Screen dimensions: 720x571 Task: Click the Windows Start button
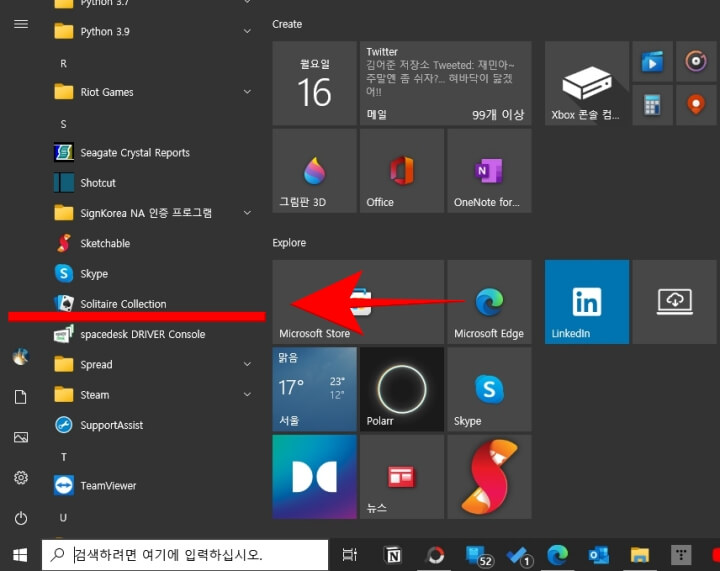pyautogui.click(x=20, y=555)
